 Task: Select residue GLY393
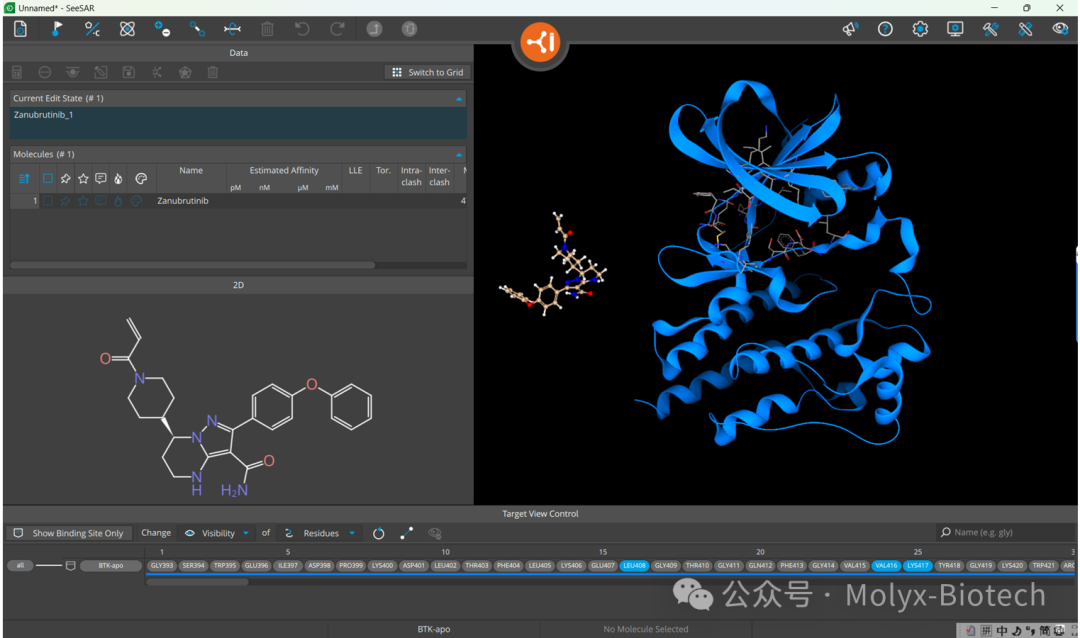(162, 566)
